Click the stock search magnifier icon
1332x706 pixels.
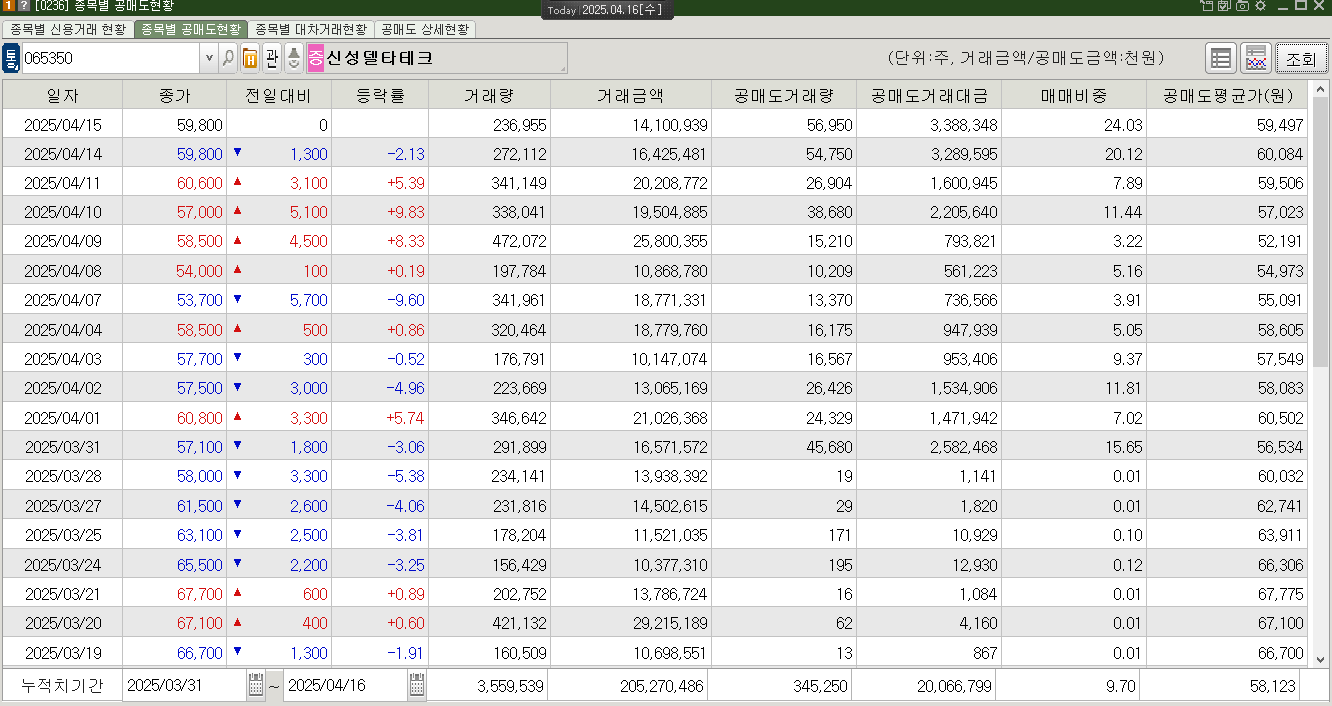[x=228, y=58]
